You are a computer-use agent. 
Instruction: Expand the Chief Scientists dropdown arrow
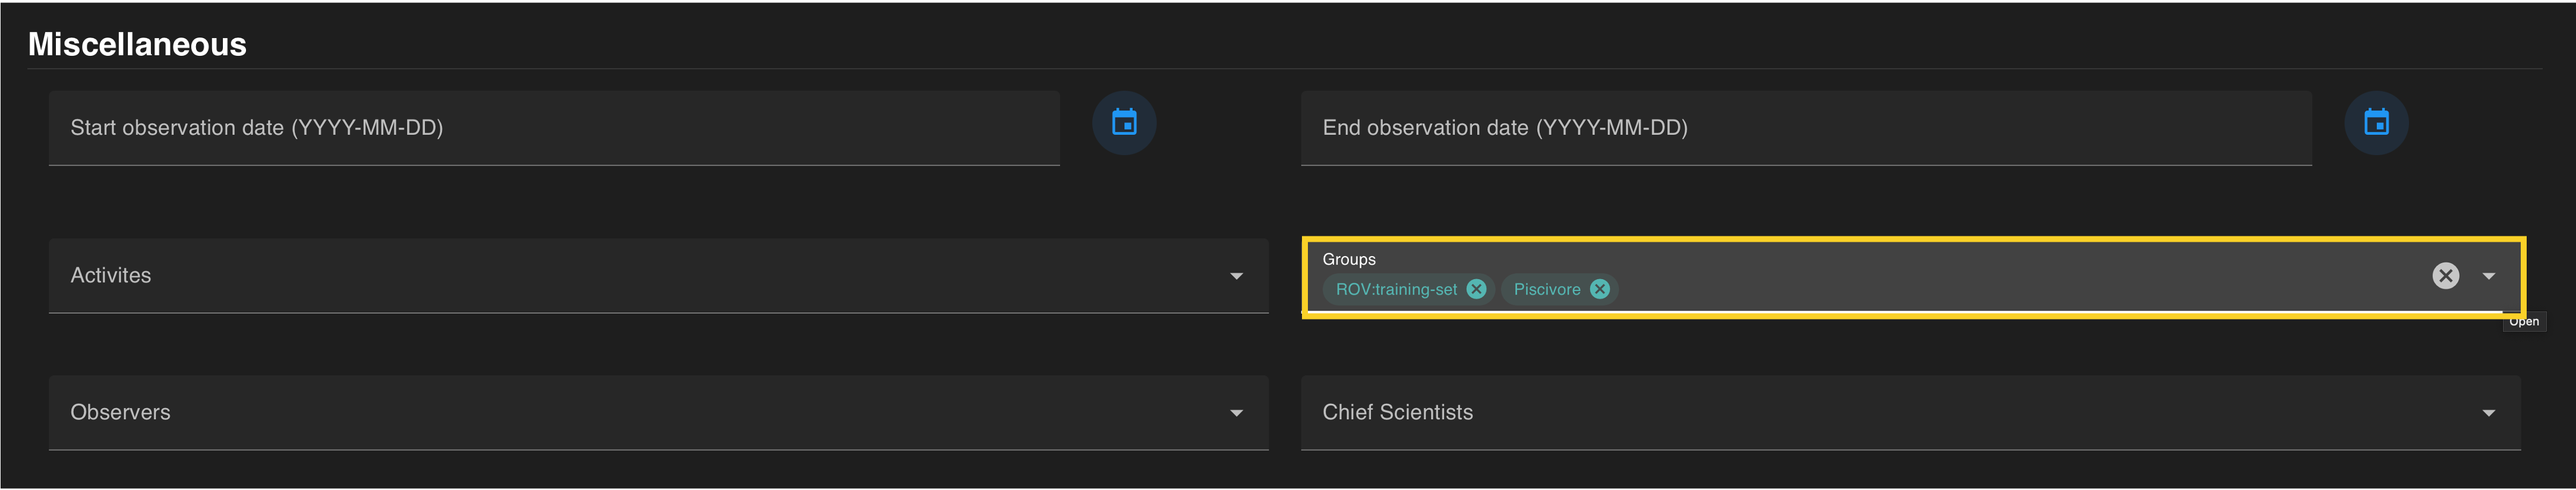click(2488, 413)
